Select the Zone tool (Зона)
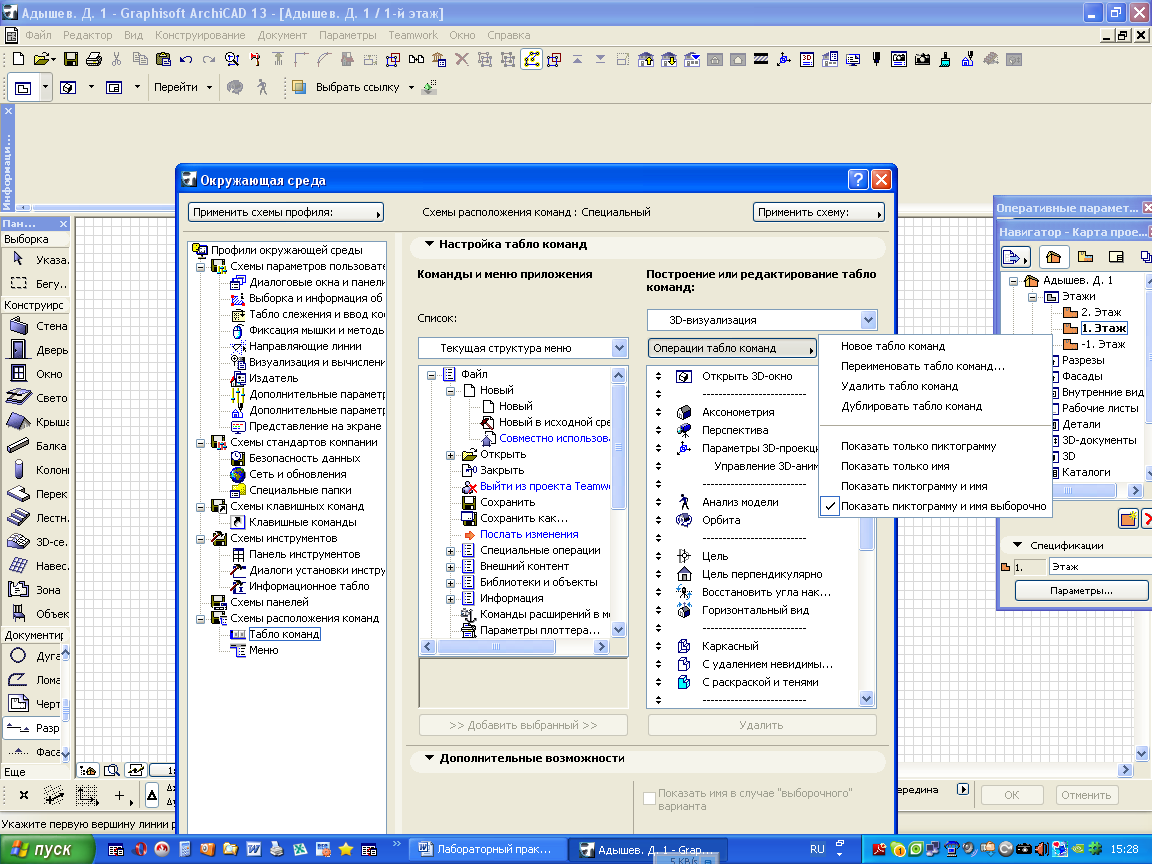Screen dimensions: 1152x864 pyautogui.click(x=35, y=589)
